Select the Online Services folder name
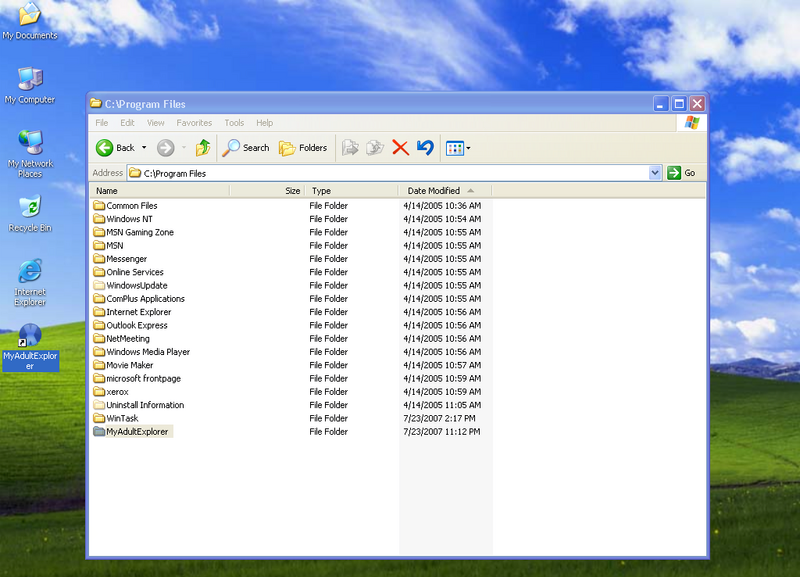This screenshot has height=577, width=800. click(135, 272)
